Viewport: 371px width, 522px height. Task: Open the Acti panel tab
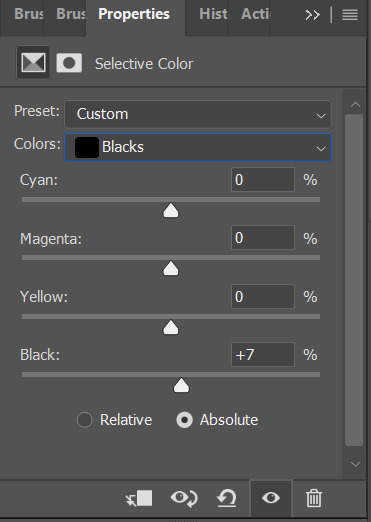(256, 14)
